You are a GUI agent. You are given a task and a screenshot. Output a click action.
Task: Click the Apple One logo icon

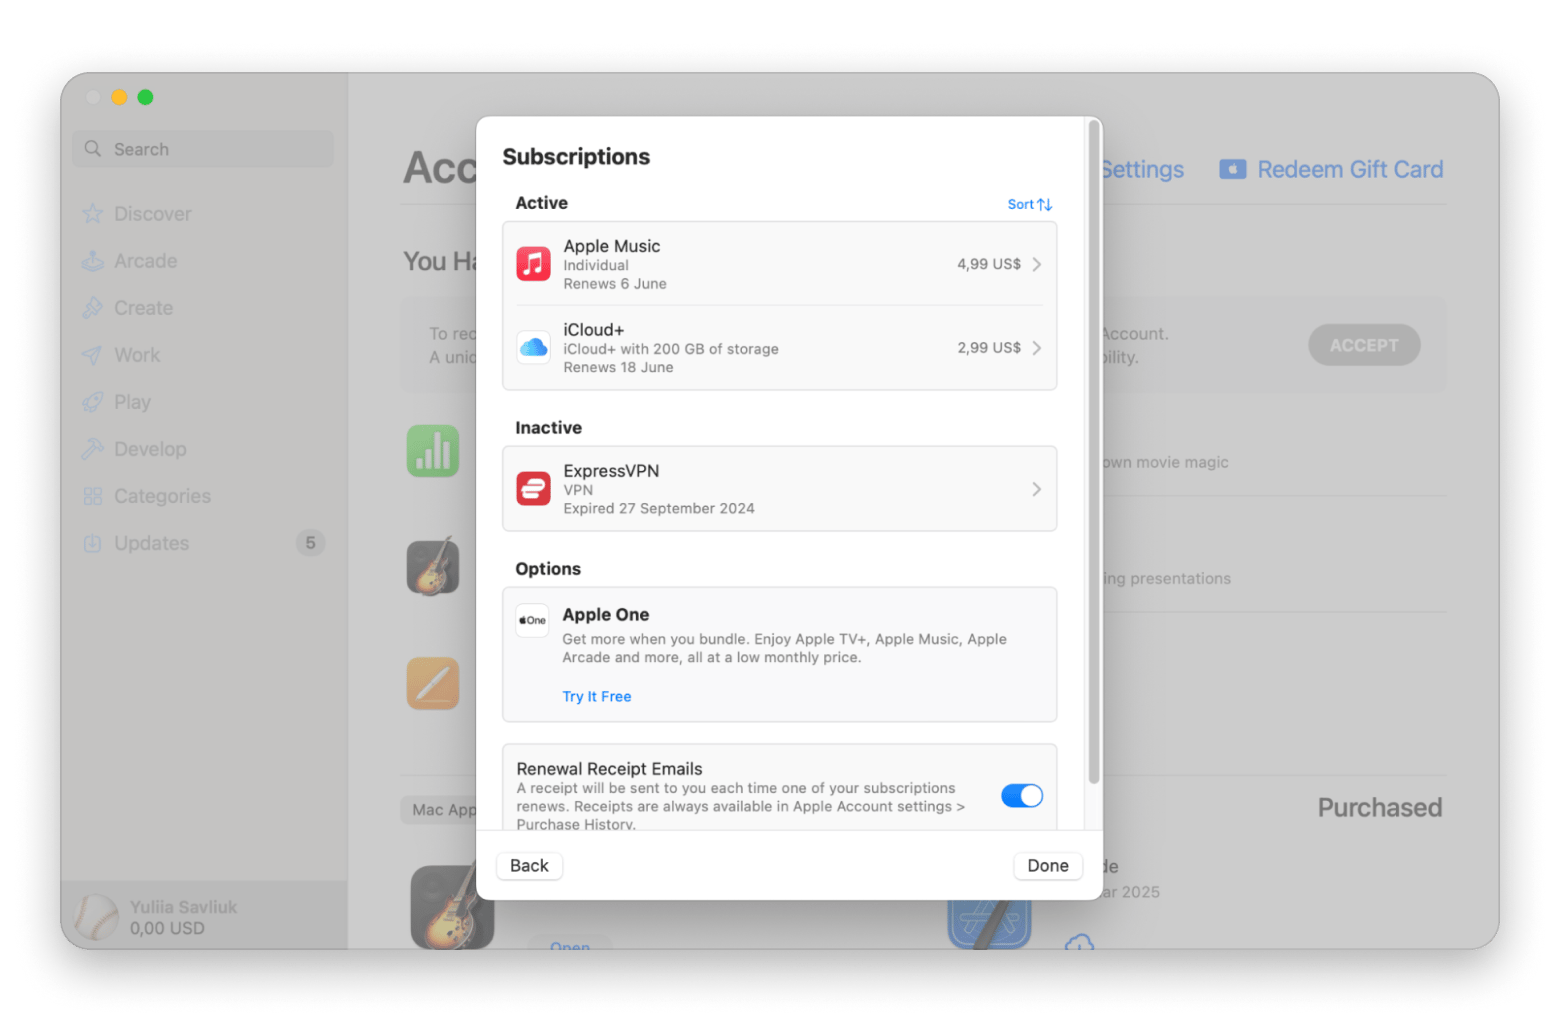[532, 620]
